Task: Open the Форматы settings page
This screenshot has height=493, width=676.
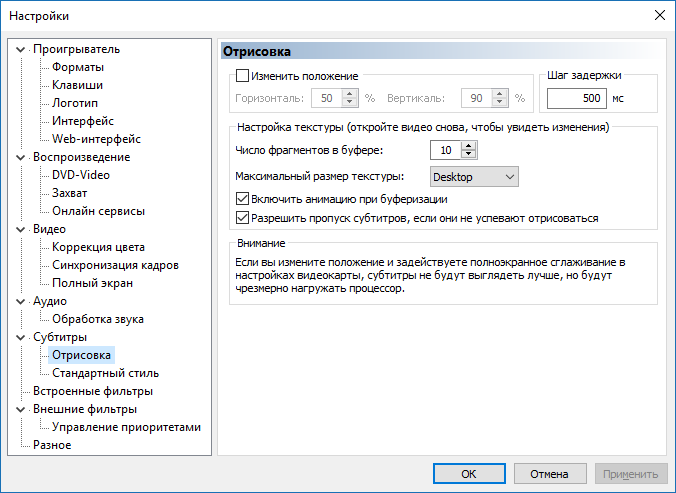Action: click(78, 67)
